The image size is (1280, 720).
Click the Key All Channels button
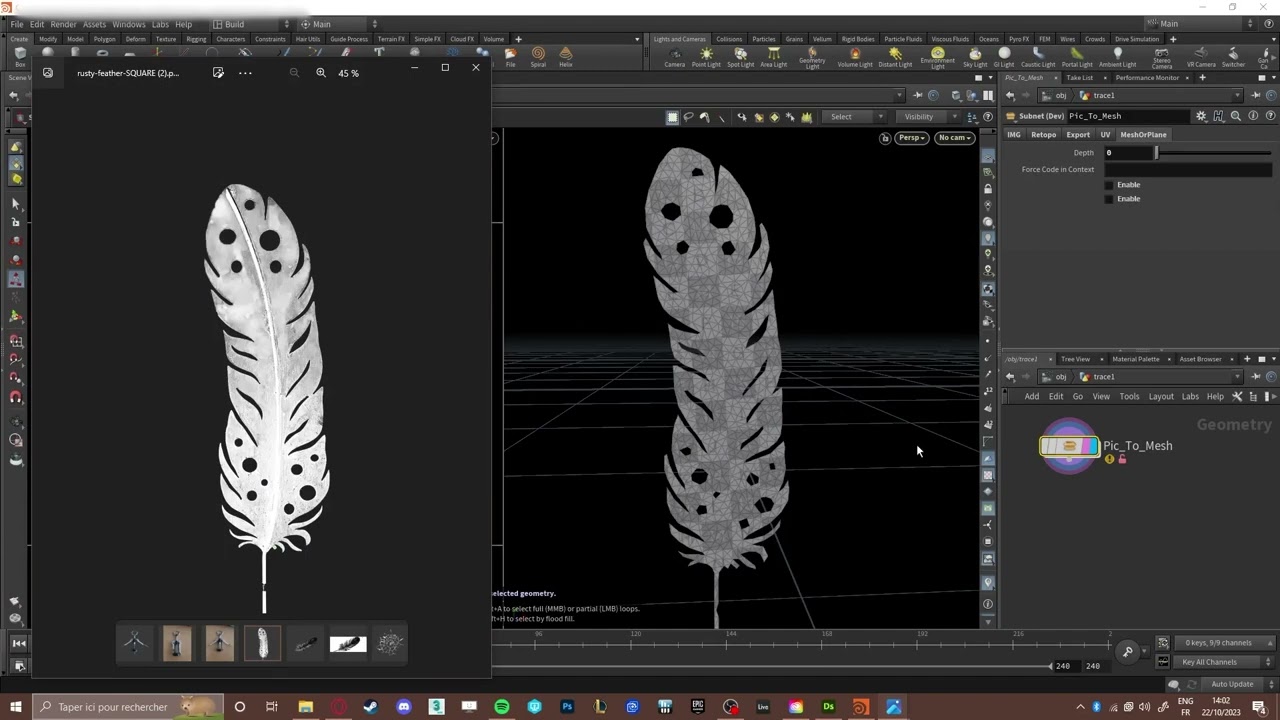pos(1209,662)
